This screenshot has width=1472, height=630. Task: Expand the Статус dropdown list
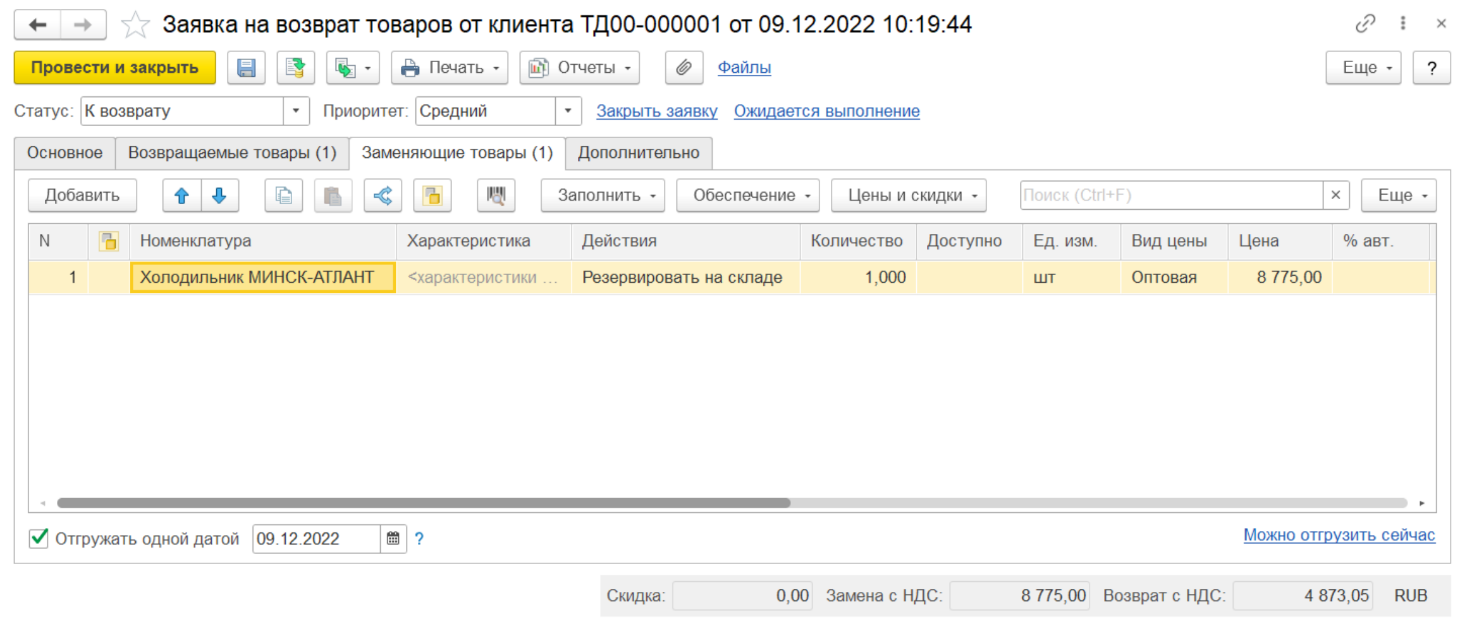pos(296,111)
